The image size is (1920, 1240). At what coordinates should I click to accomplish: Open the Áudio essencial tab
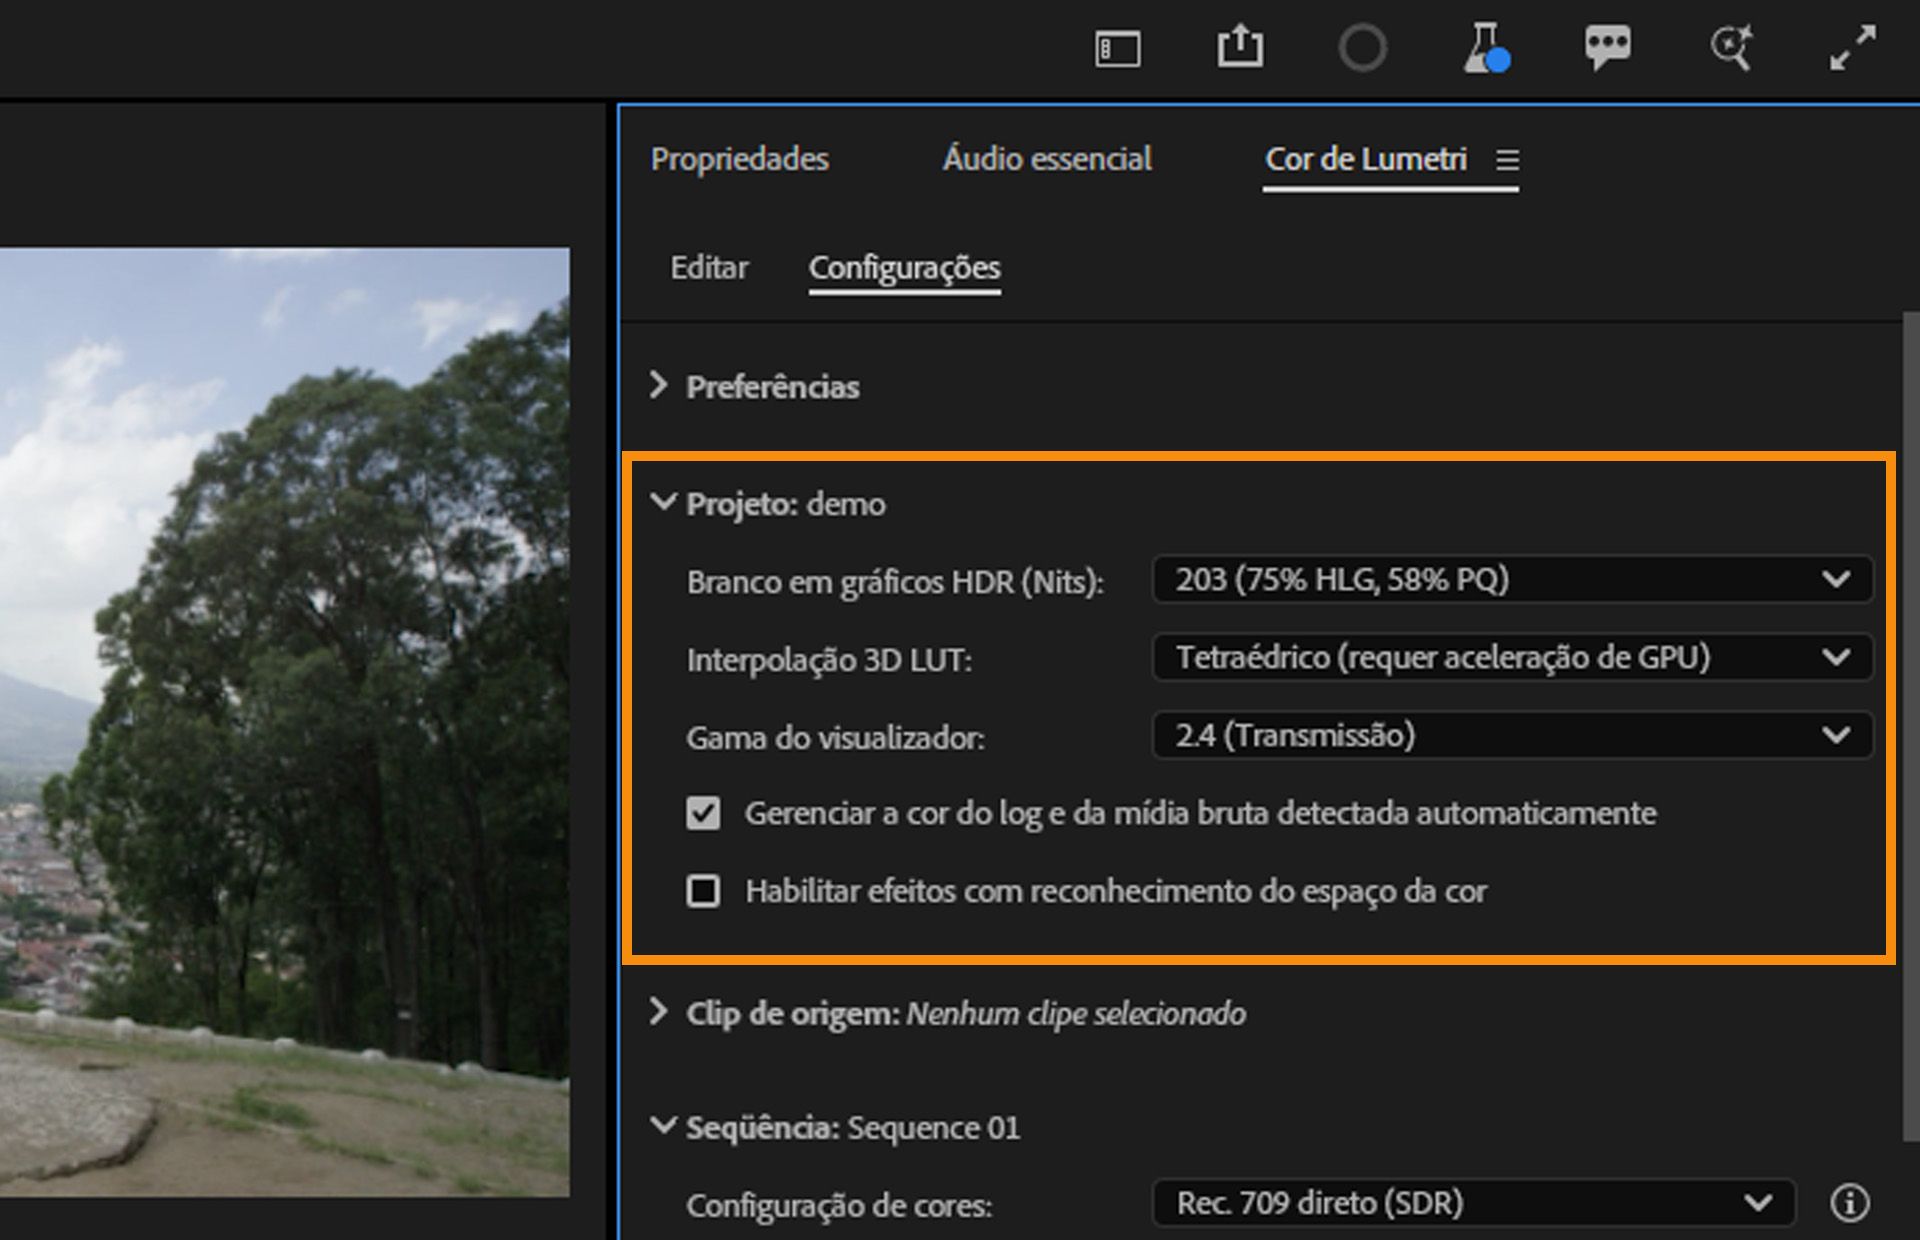pyautogui.click(x=1046, y=159)
